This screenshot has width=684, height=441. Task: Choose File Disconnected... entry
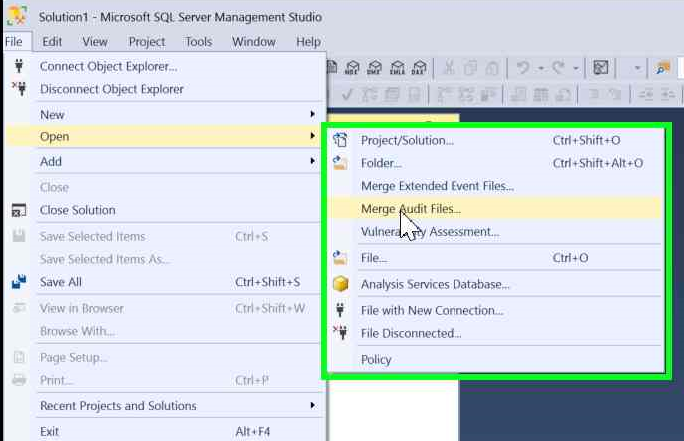pos(496,333)
